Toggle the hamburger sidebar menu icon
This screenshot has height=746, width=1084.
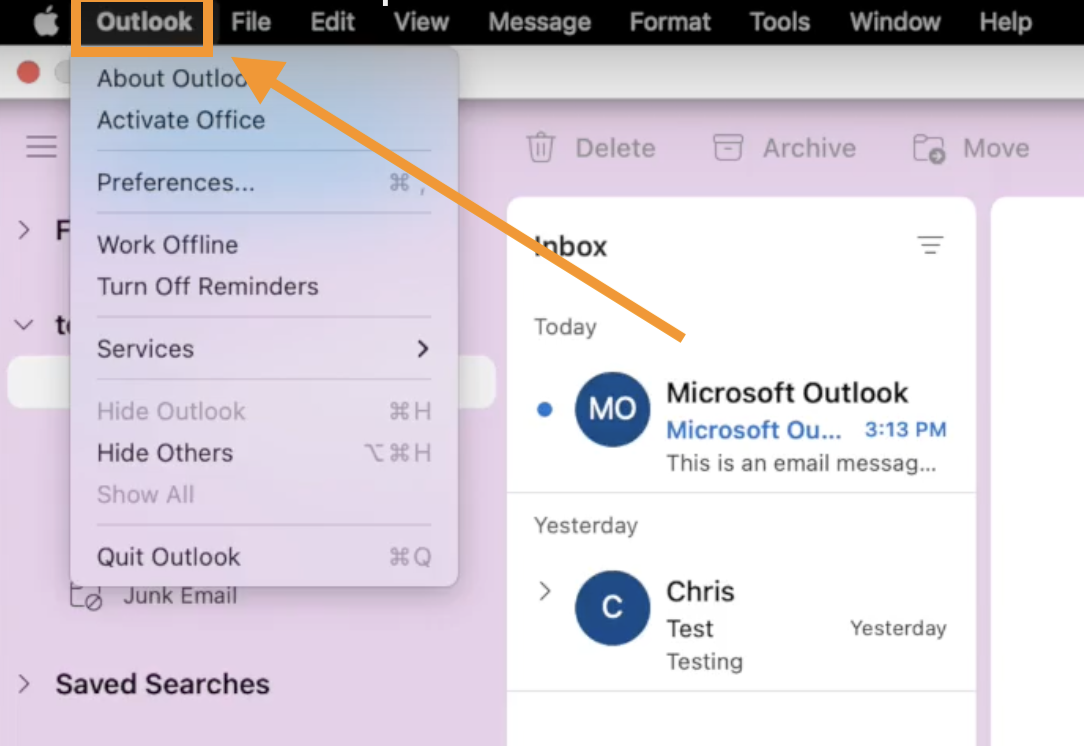[41, 147]
